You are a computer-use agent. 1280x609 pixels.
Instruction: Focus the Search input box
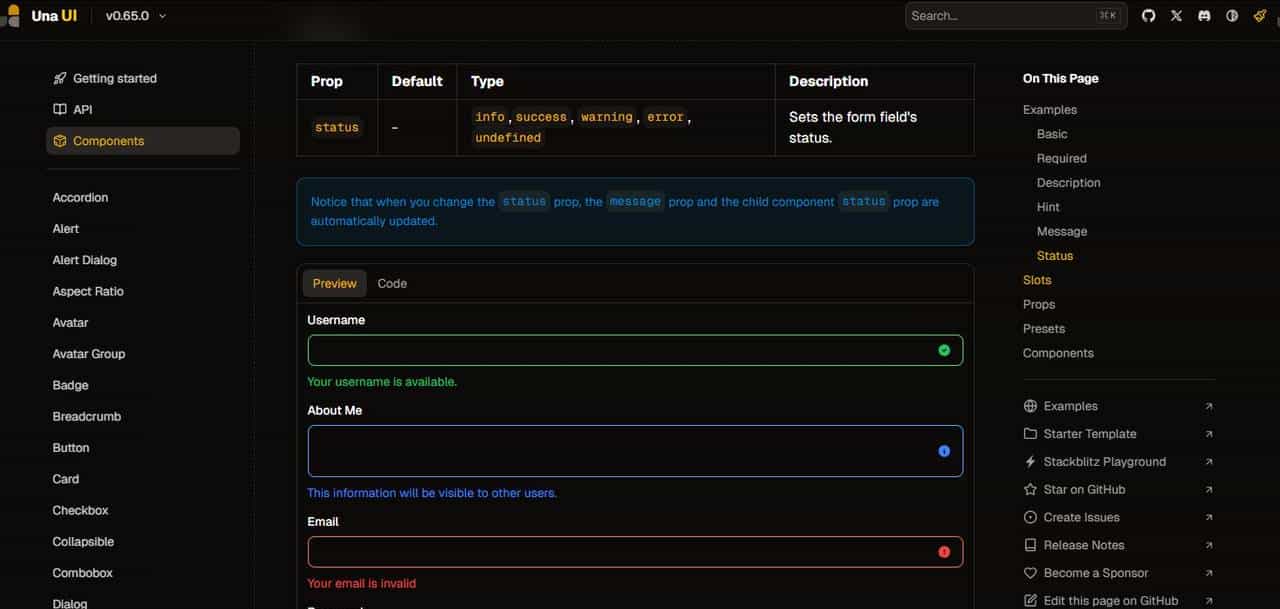(1000, 16)
